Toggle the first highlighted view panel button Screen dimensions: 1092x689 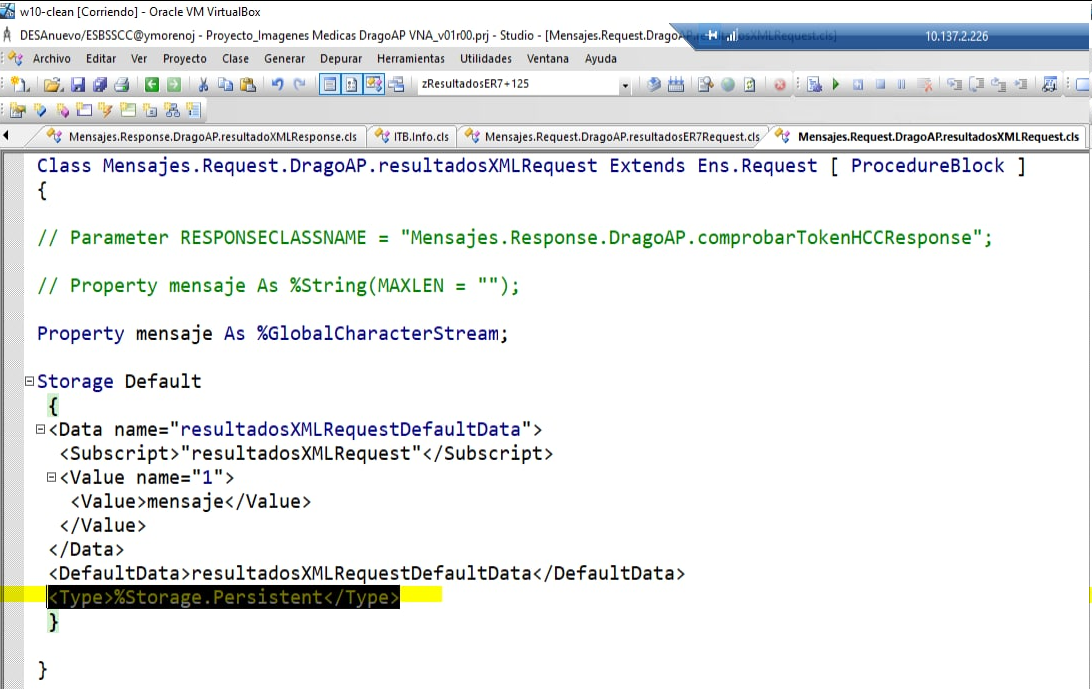tap(329, 85)
